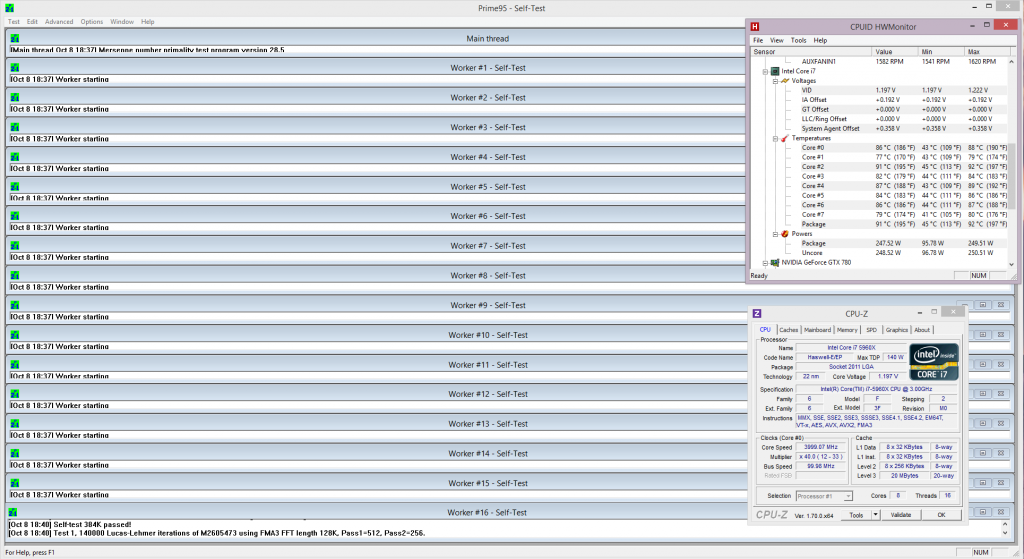1024x559 pixels.
Task: Click the Worker #8 window icon
Action: click(14, 276)
